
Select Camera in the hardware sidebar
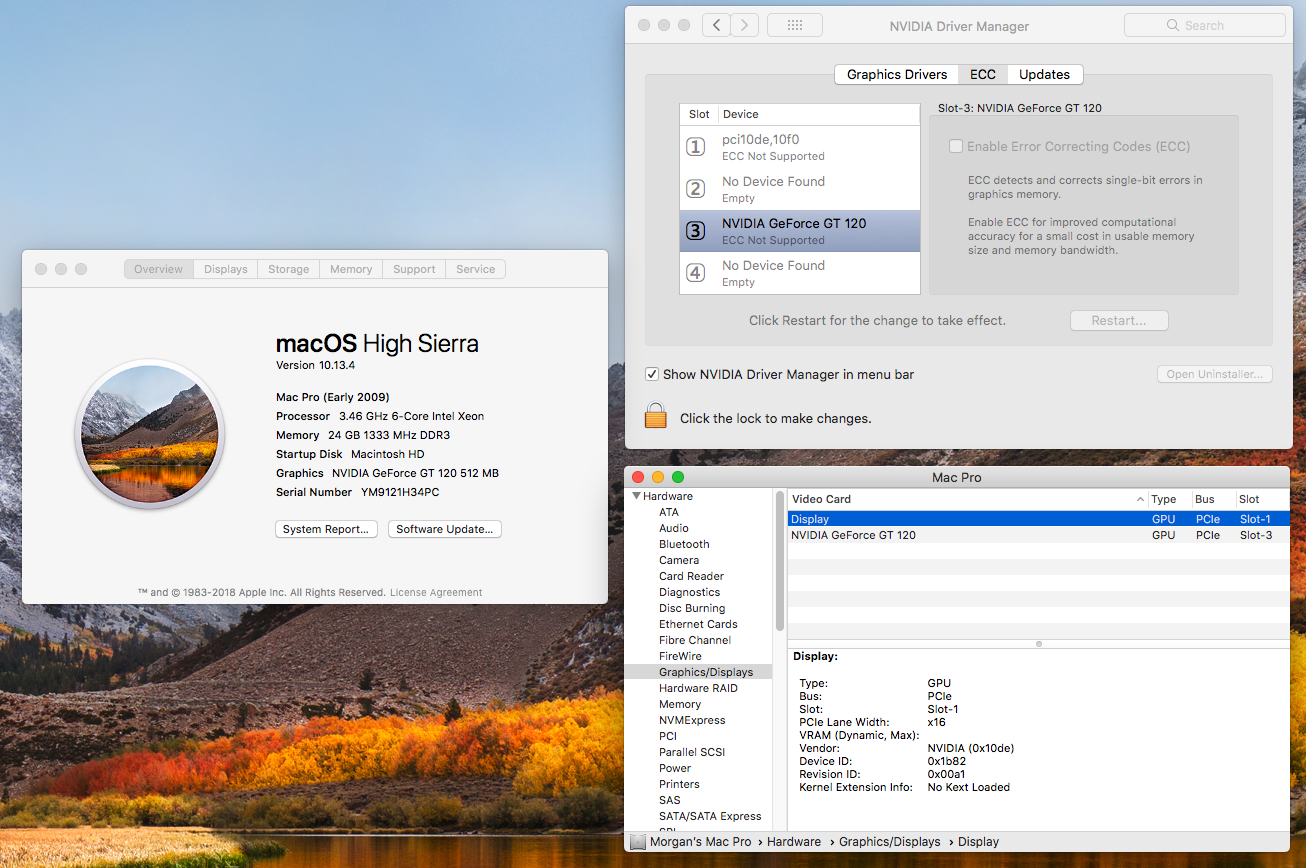pyautogui.click(x=679, y=560)
